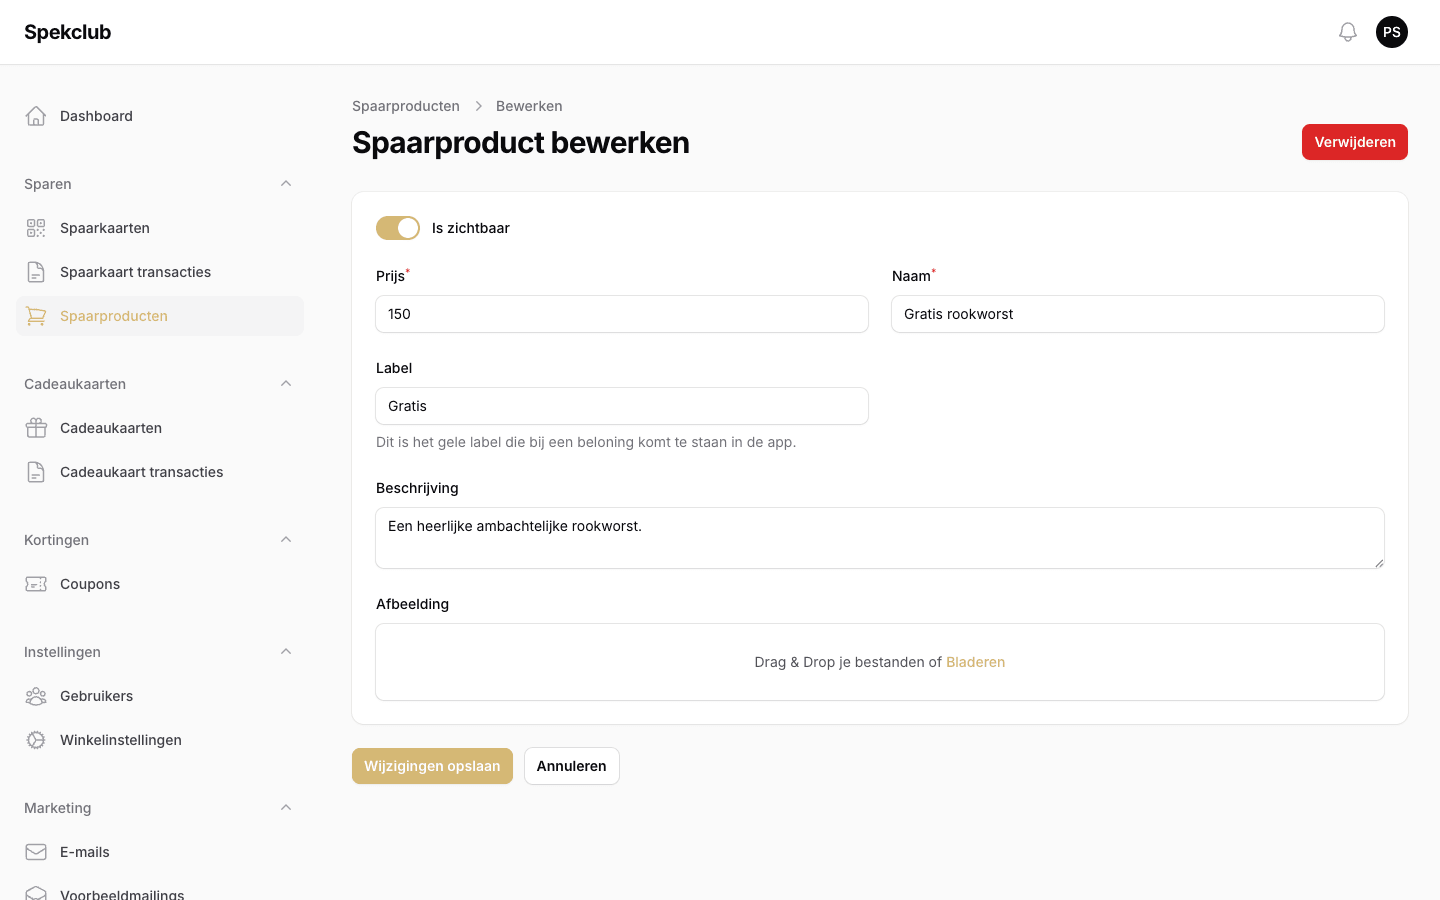1440x900 pixels.
Task: Click into the Beschrijving textarea
Action: [880, 538]
